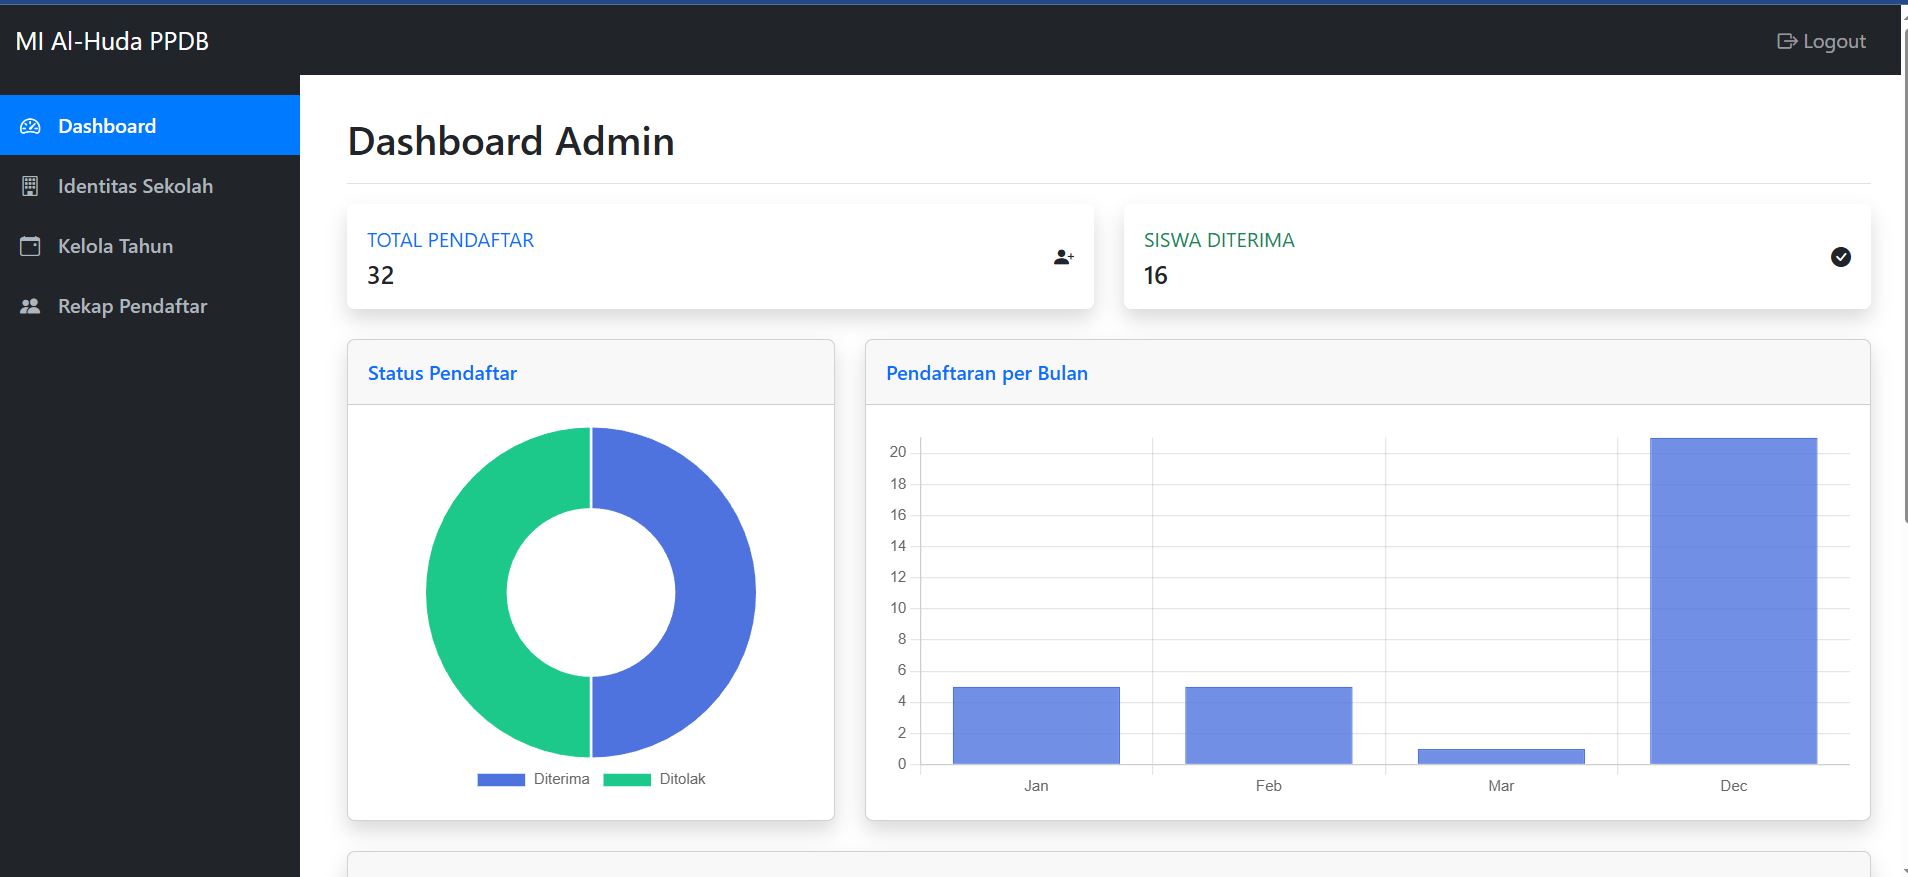The height and width of the screenshot is (877, 1908).
Task: Click the blue Diterima segment of doughnut
Action: click(714, 592)
